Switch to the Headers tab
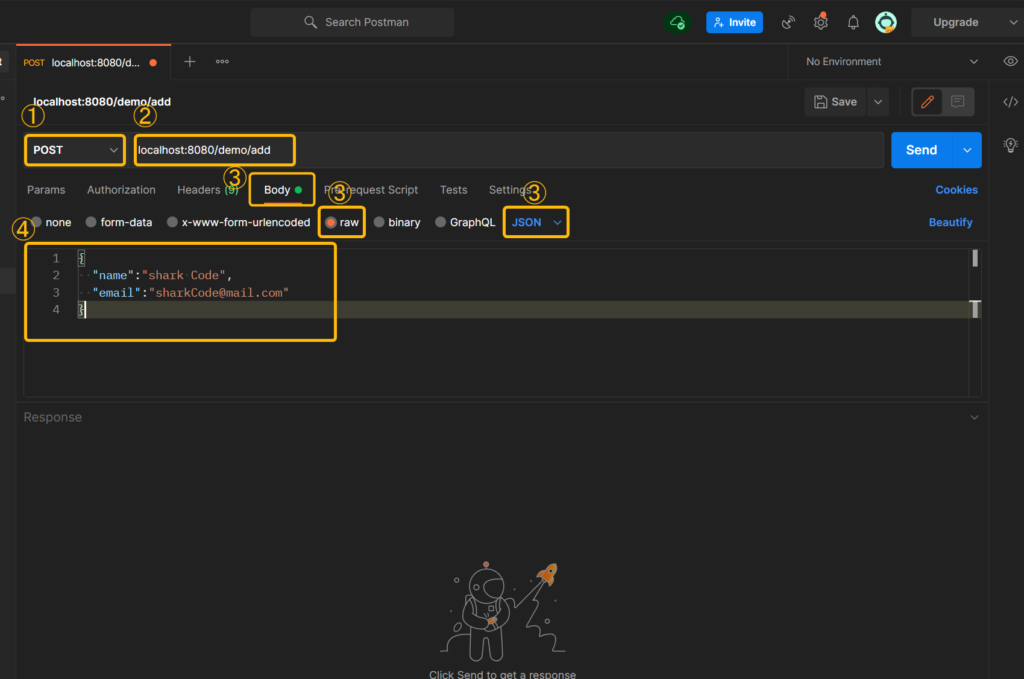 pyautogui.click(x=207, y=190)
